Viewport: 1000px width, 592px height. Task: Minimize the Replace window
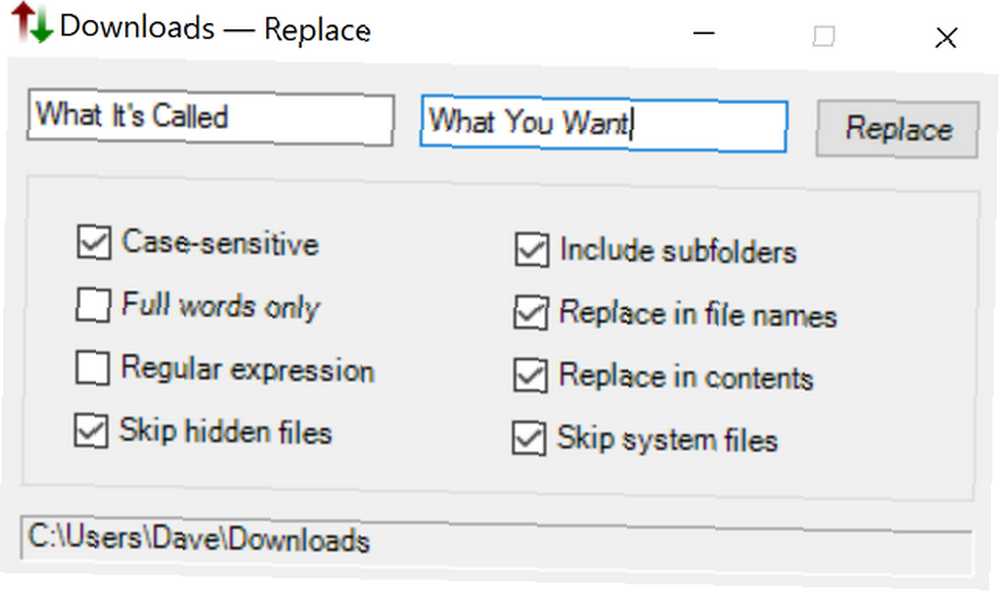click(703, 33)
